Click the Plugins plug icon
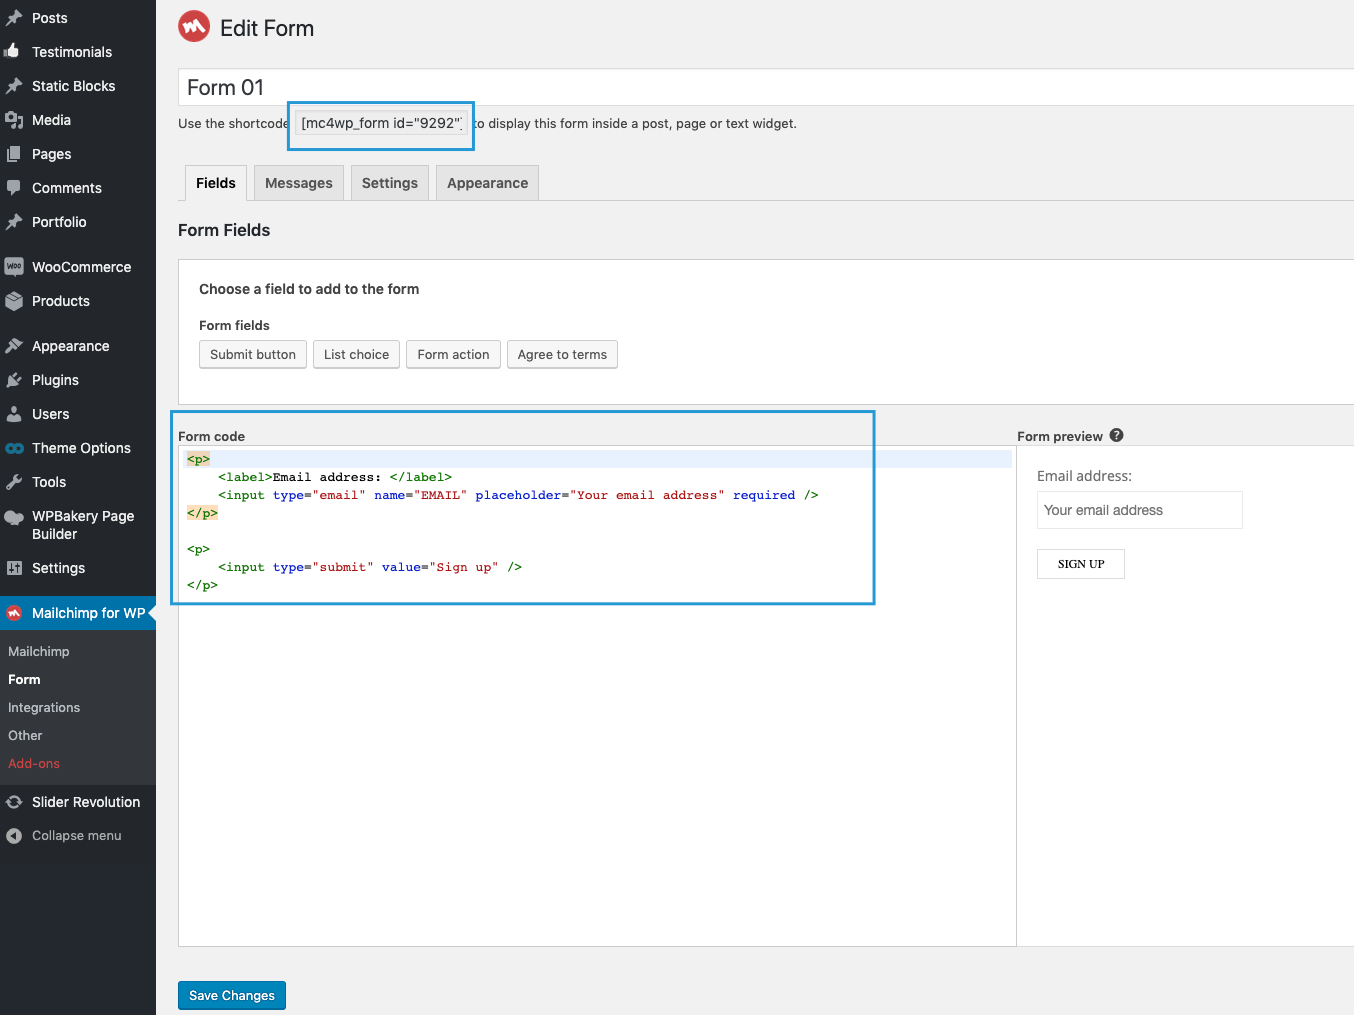 pyautogui.click(x=14, y=380)
